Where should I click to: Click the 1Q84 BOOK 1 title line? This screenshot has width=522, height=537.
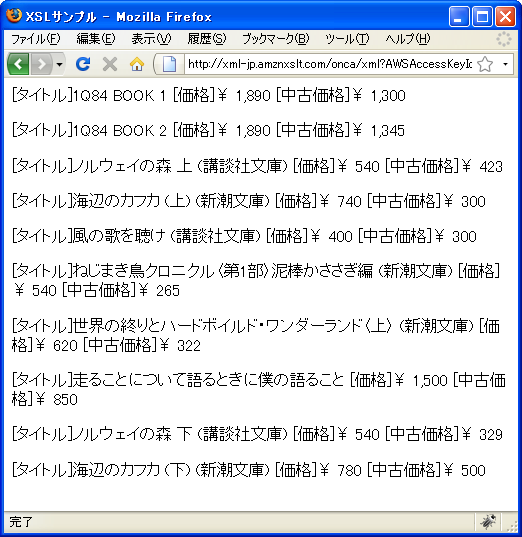[209, 95]
